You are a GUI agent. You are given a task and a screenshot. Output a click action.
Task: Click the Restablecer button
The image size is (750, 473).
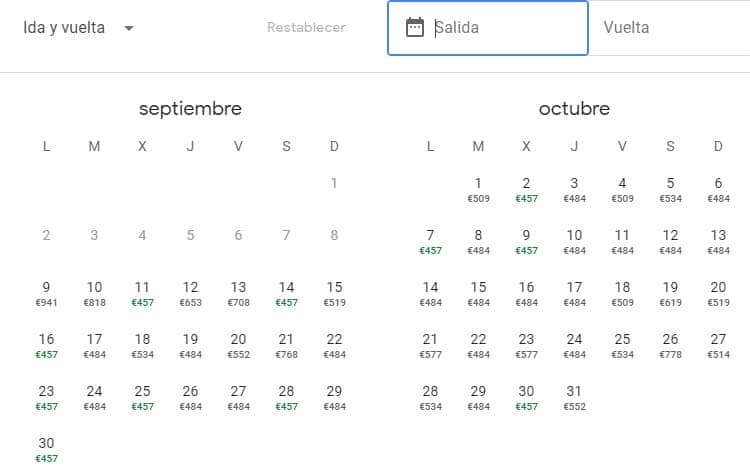306,28
